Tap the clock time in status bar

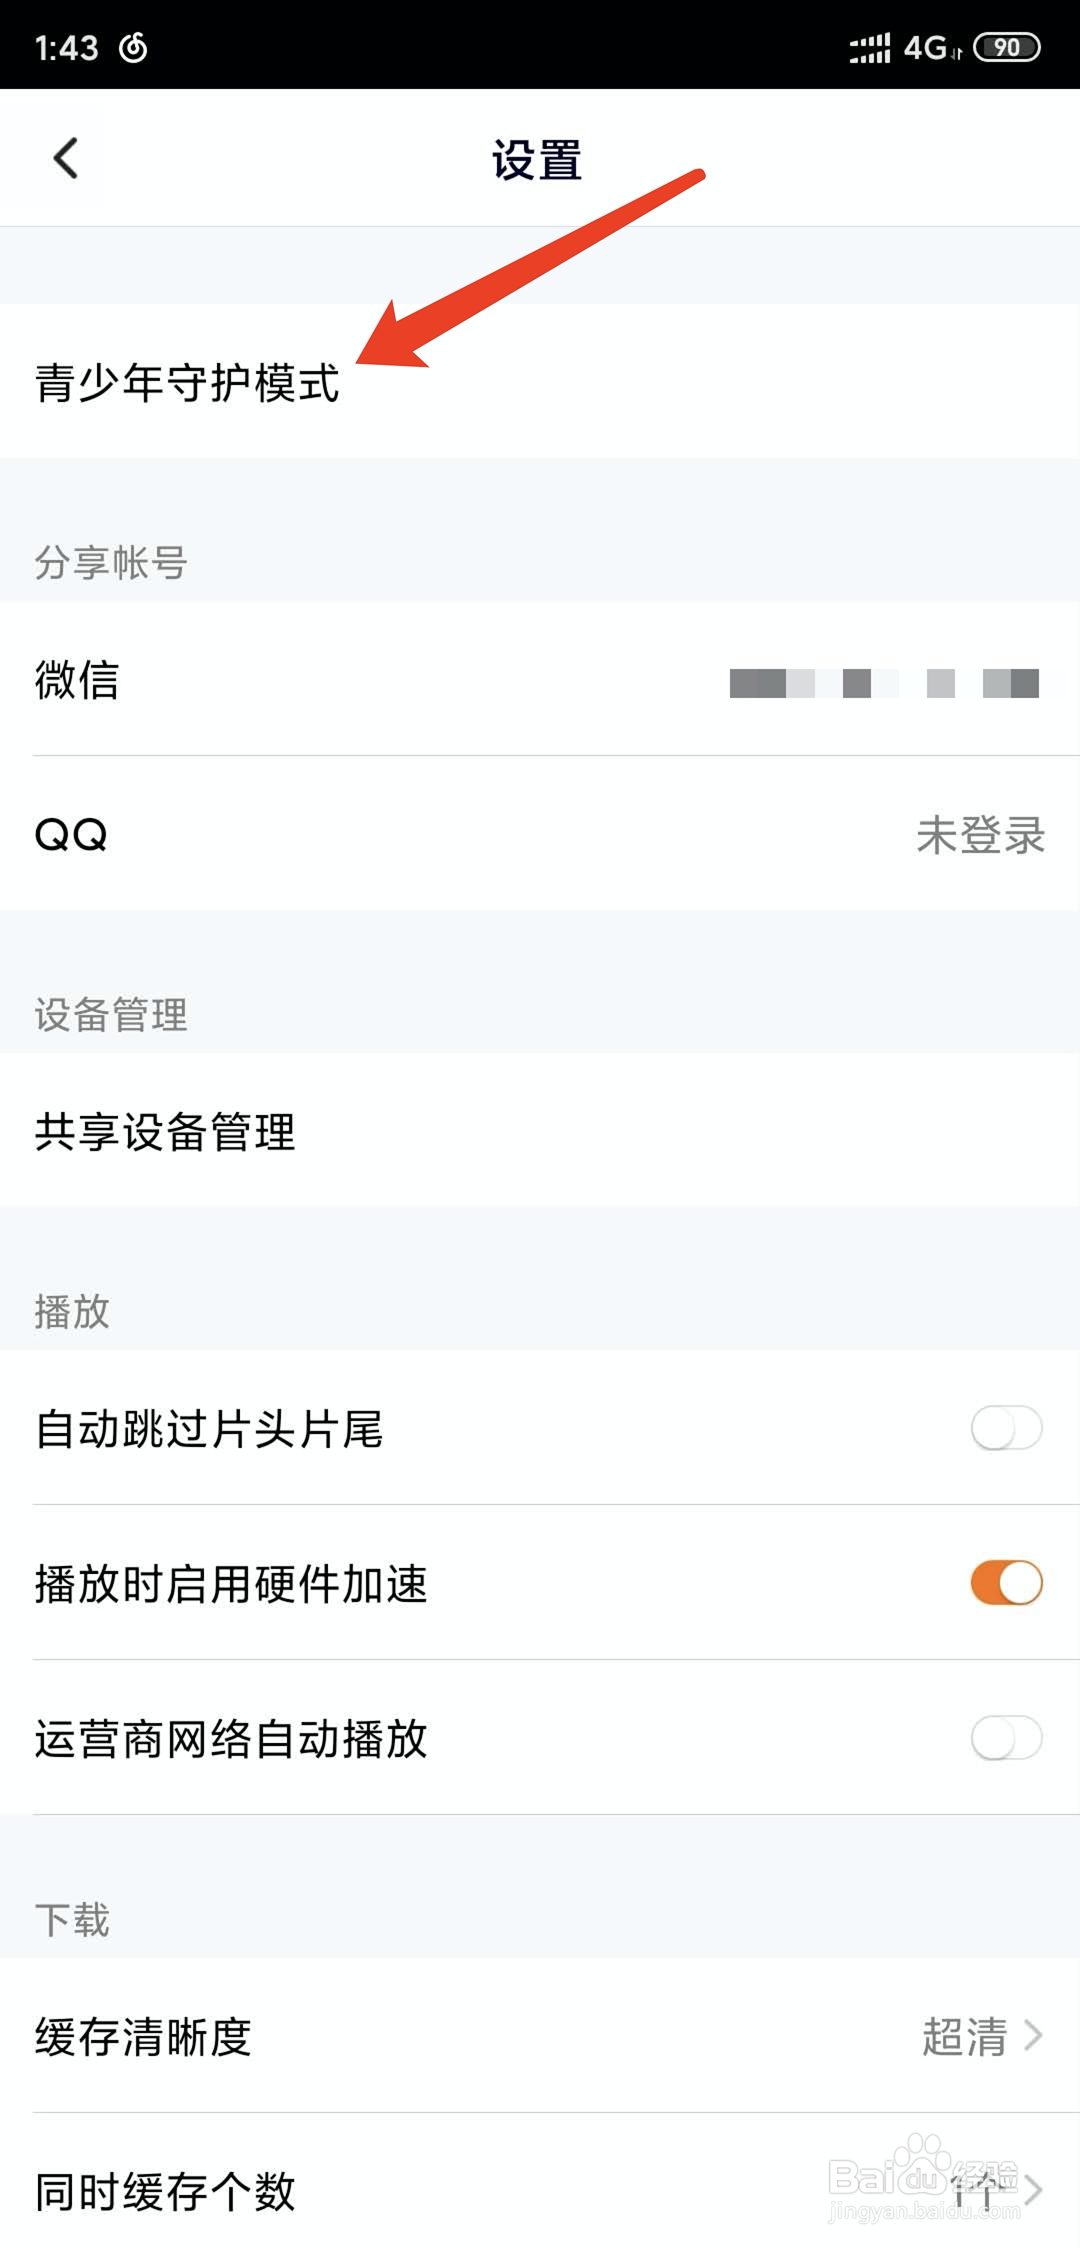[x=66, y=48]
